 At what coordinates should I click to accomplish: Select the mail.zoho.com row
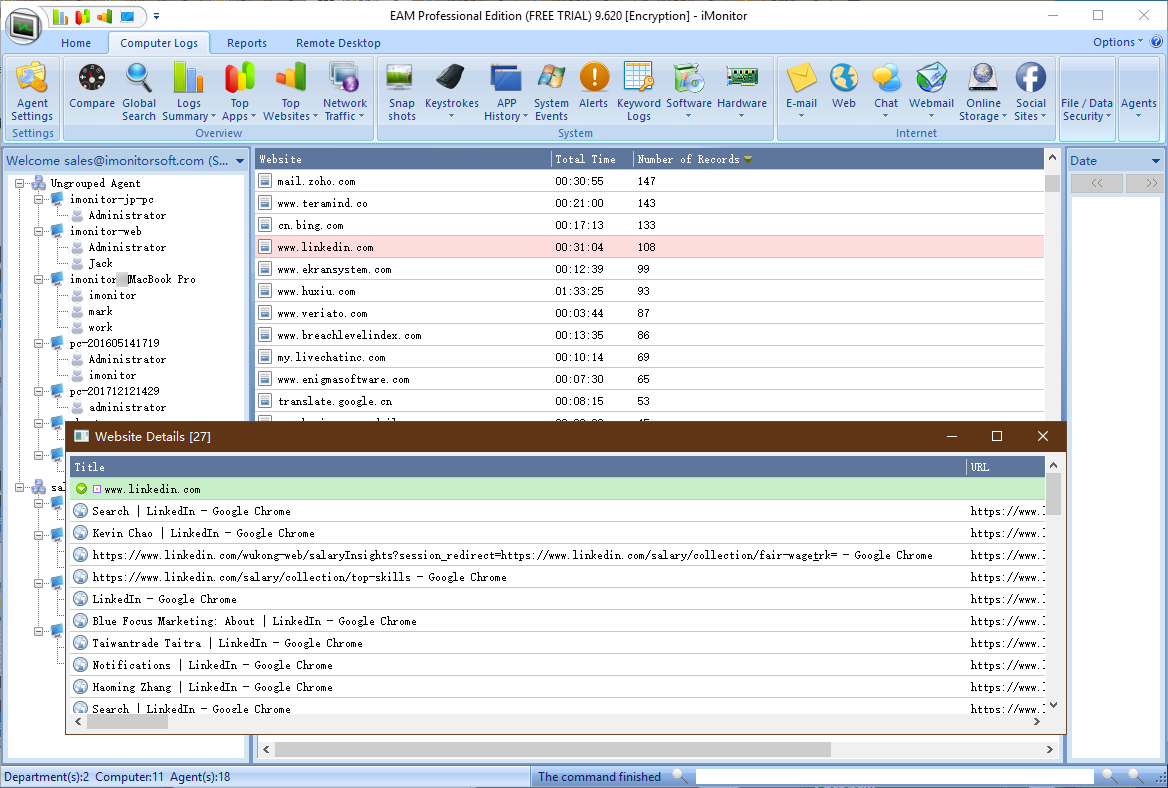click(x=650, y=181)
